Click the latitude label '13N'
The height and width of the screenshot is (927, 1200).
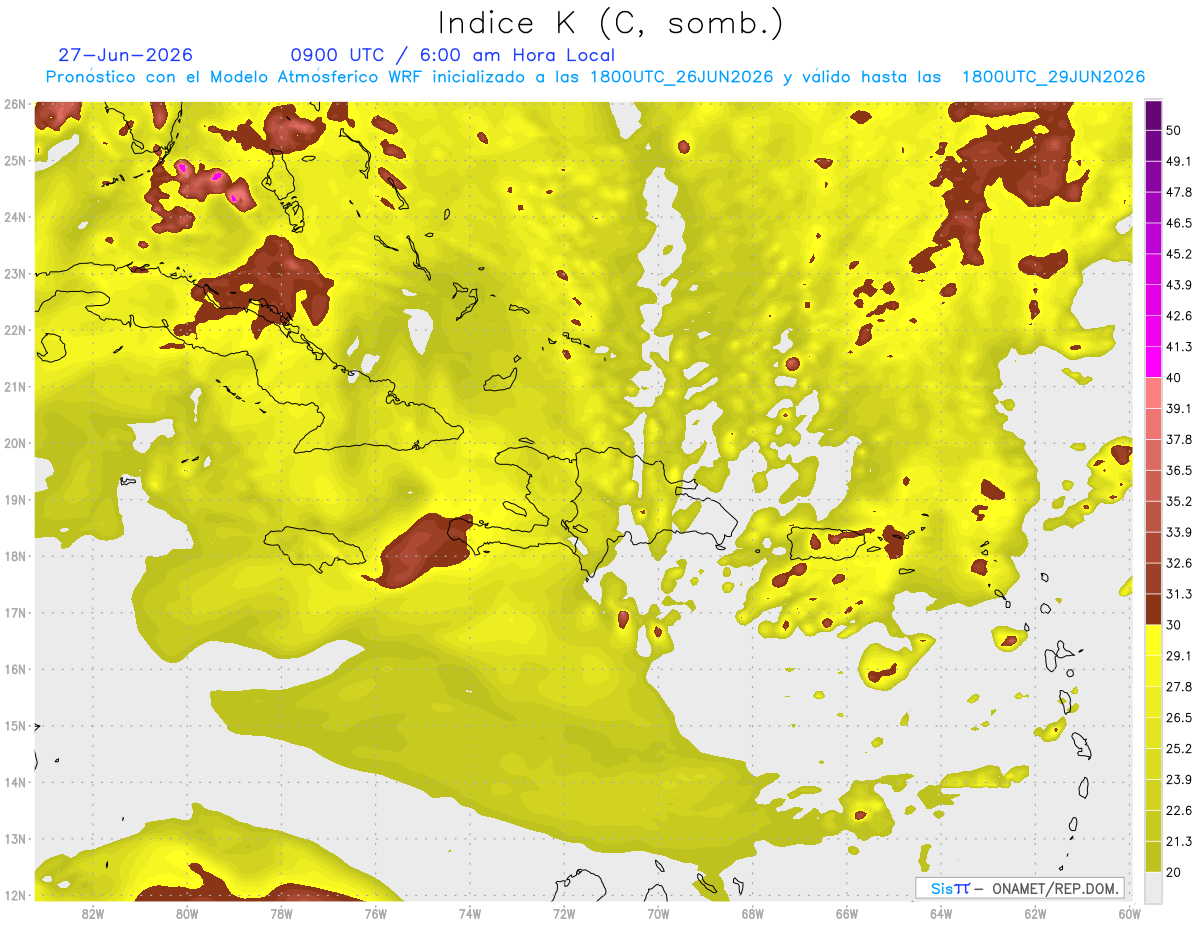point(15,838)
